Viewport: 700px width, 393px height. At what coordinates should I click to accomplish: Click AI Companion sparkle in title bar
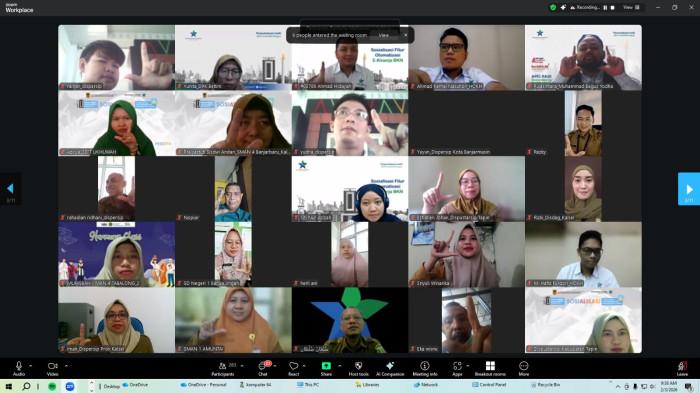(x=563, y=8)
